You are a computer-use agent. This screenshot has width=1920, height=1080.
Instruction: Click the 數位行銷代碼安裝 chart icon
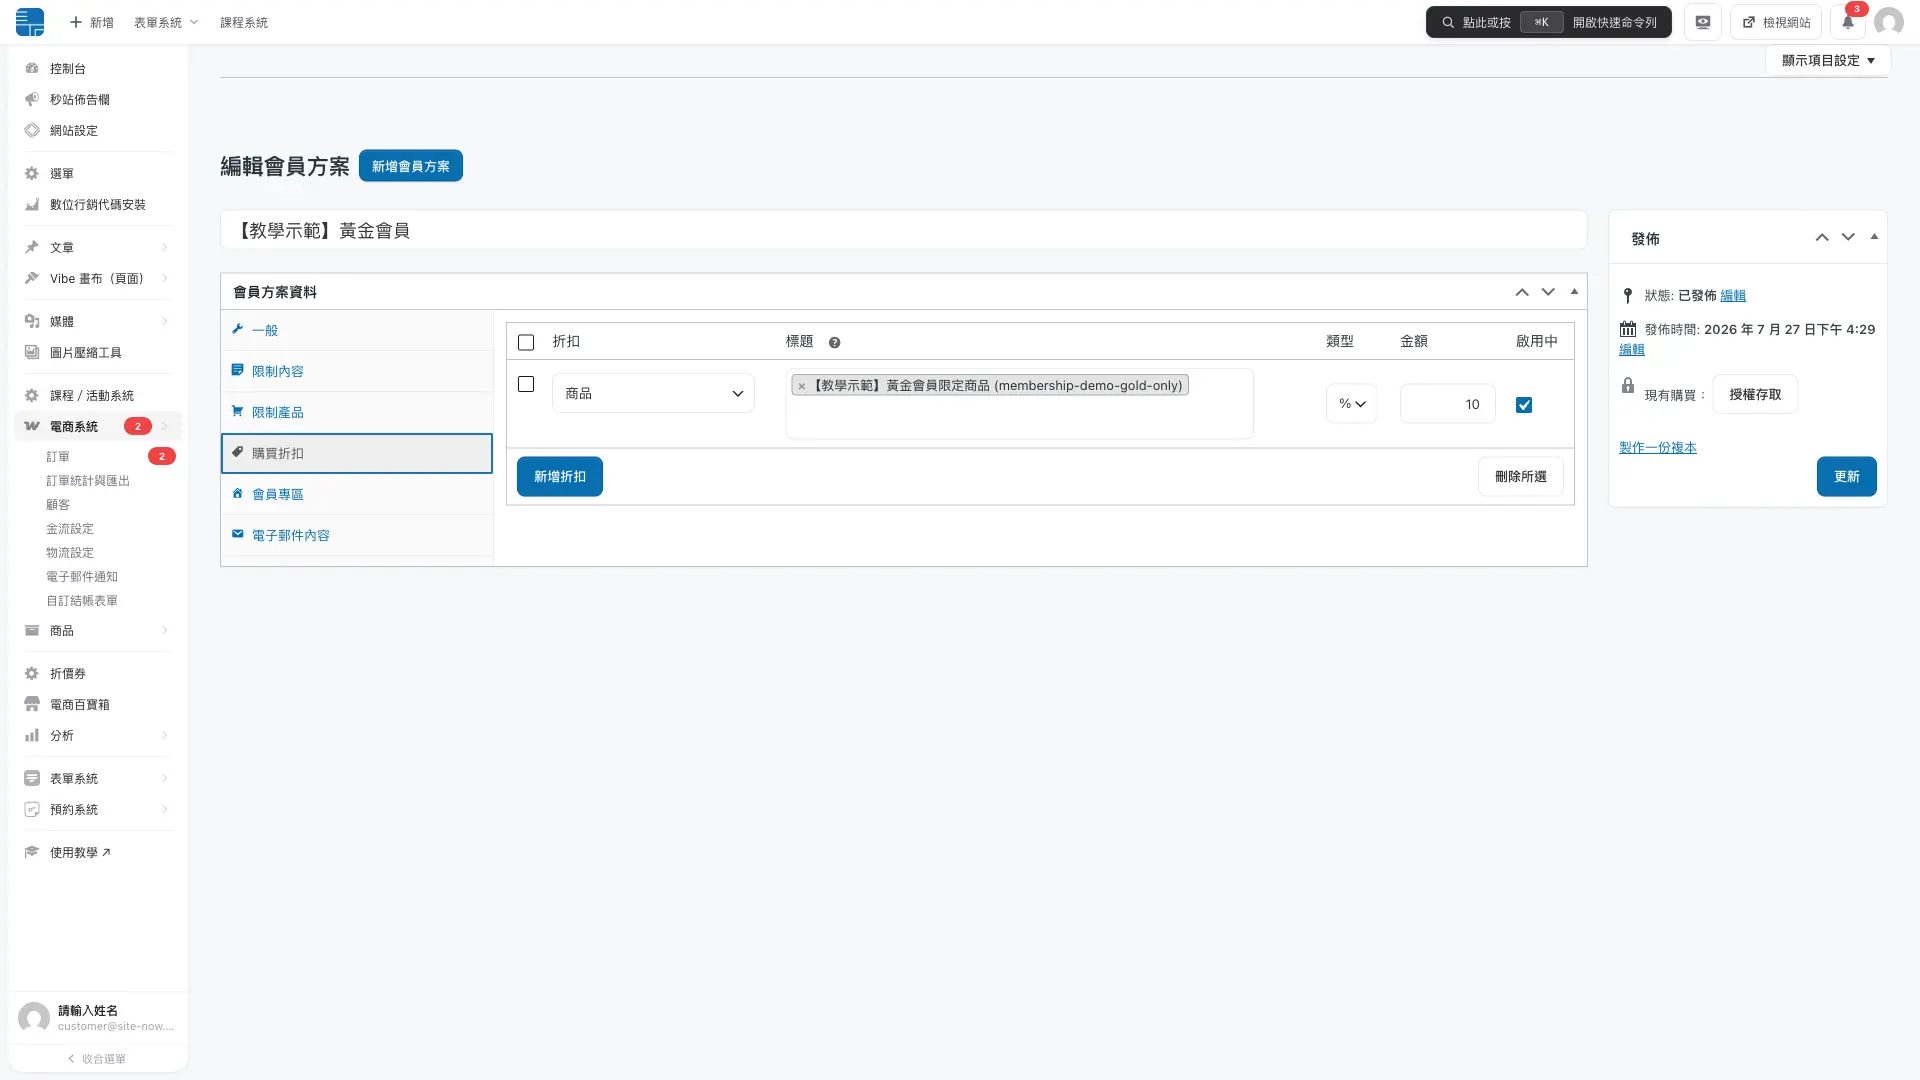32,205
